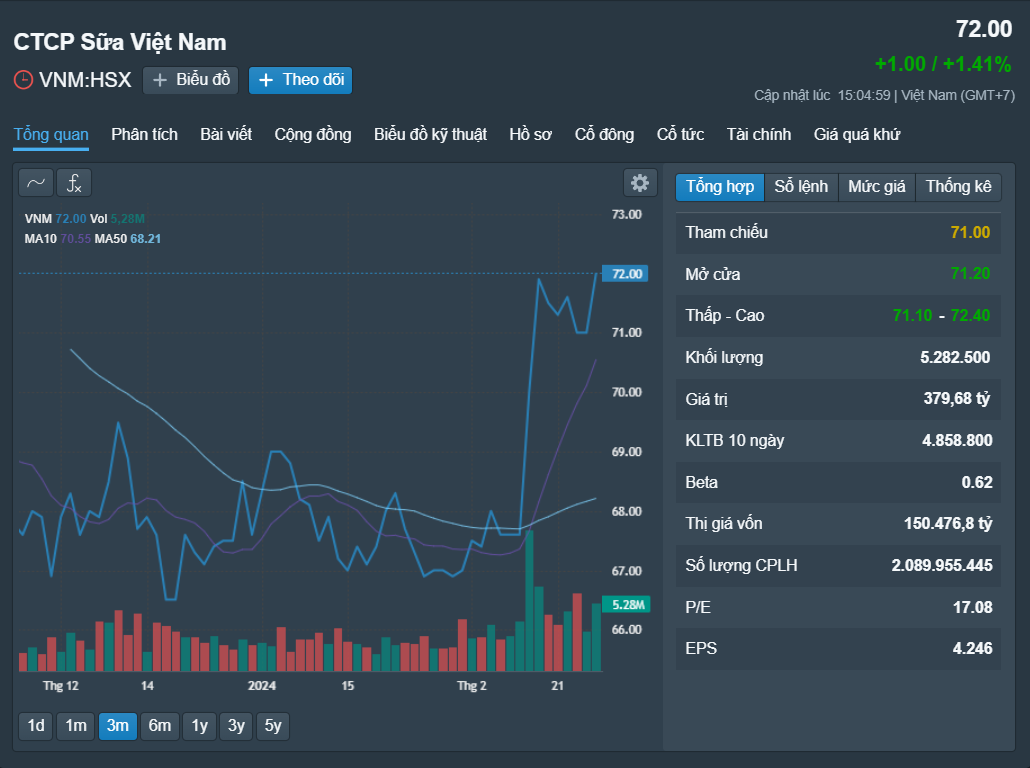The image size is (1030, 768).
Task: Switch to Cổ đông tab
Action: coord(604,135)
